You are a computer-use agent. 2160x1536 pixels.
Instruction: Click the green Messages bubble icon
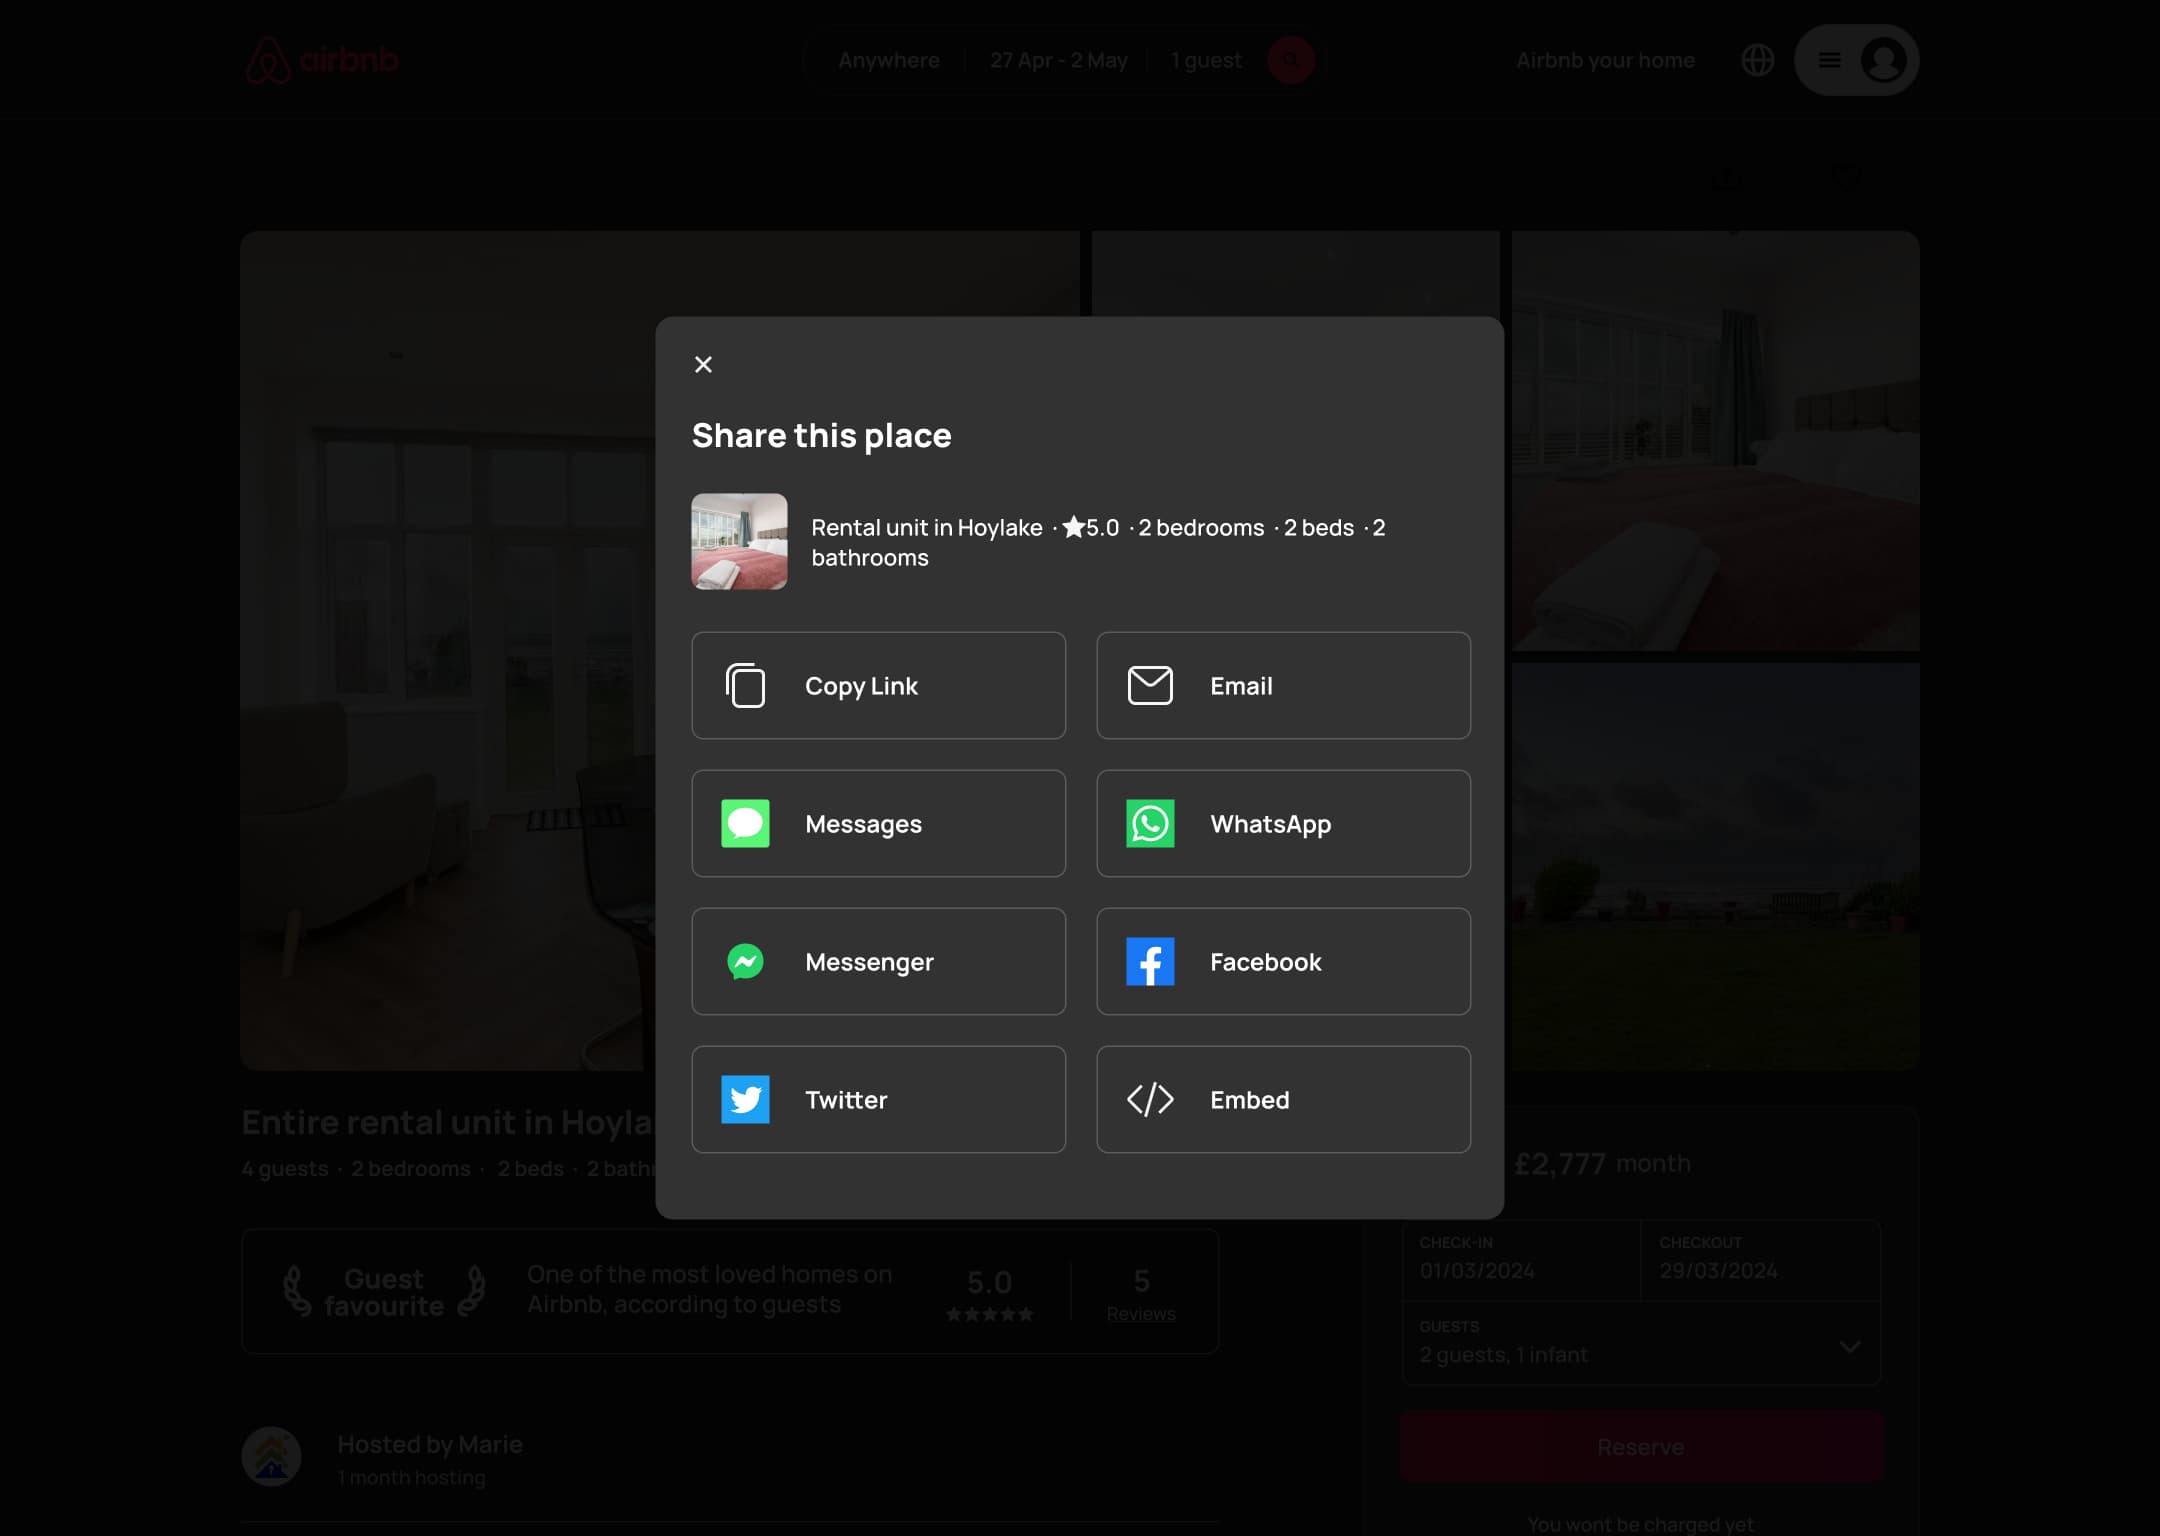click(x=745, y=823)
